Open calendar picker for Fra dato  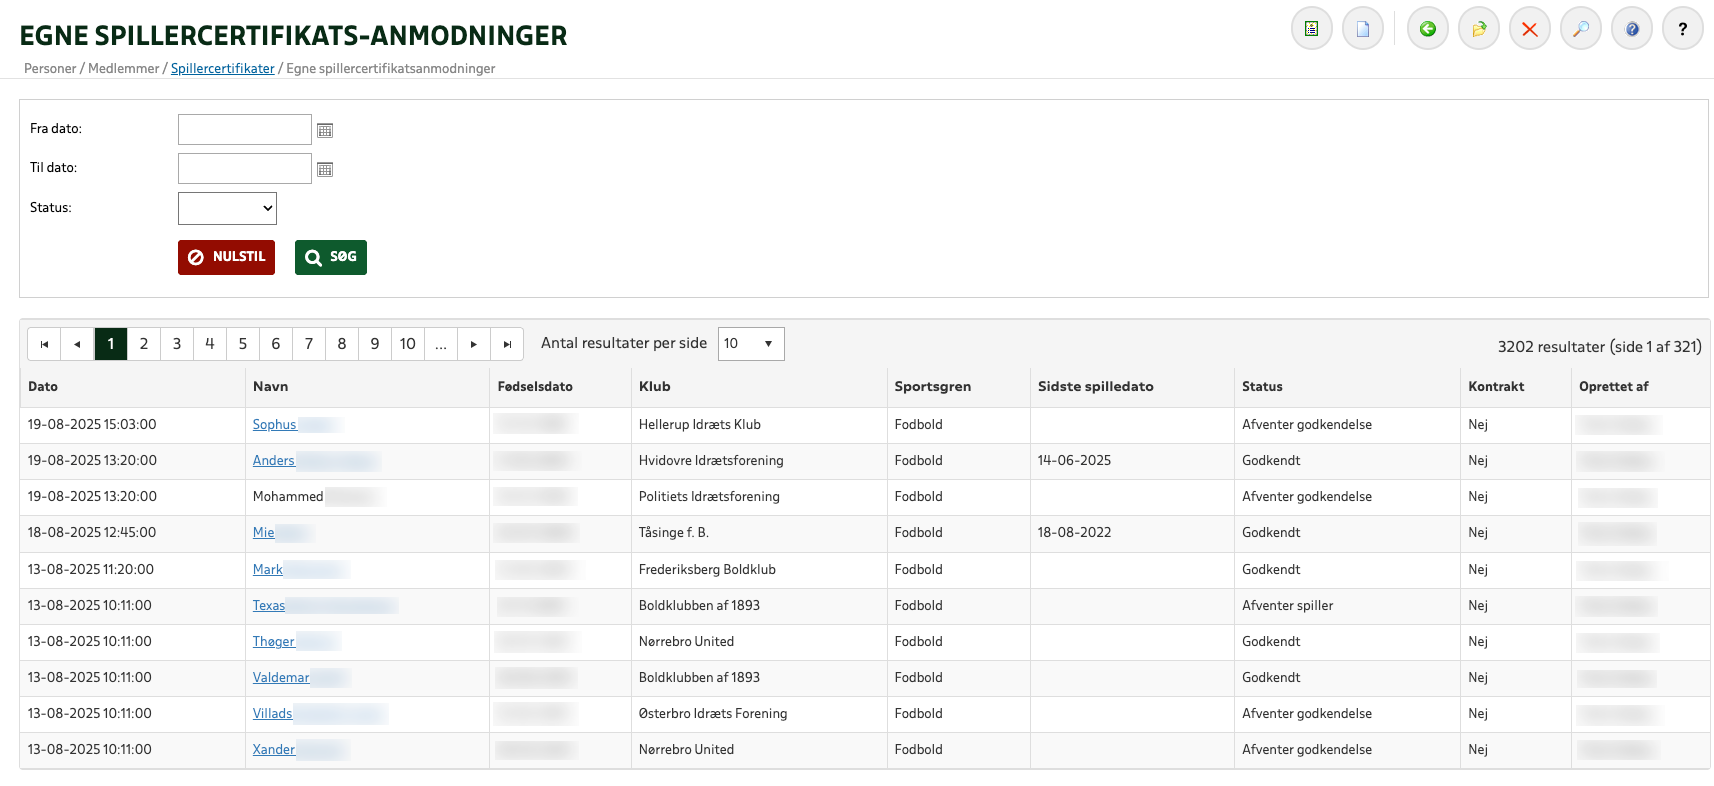[325, 130]
